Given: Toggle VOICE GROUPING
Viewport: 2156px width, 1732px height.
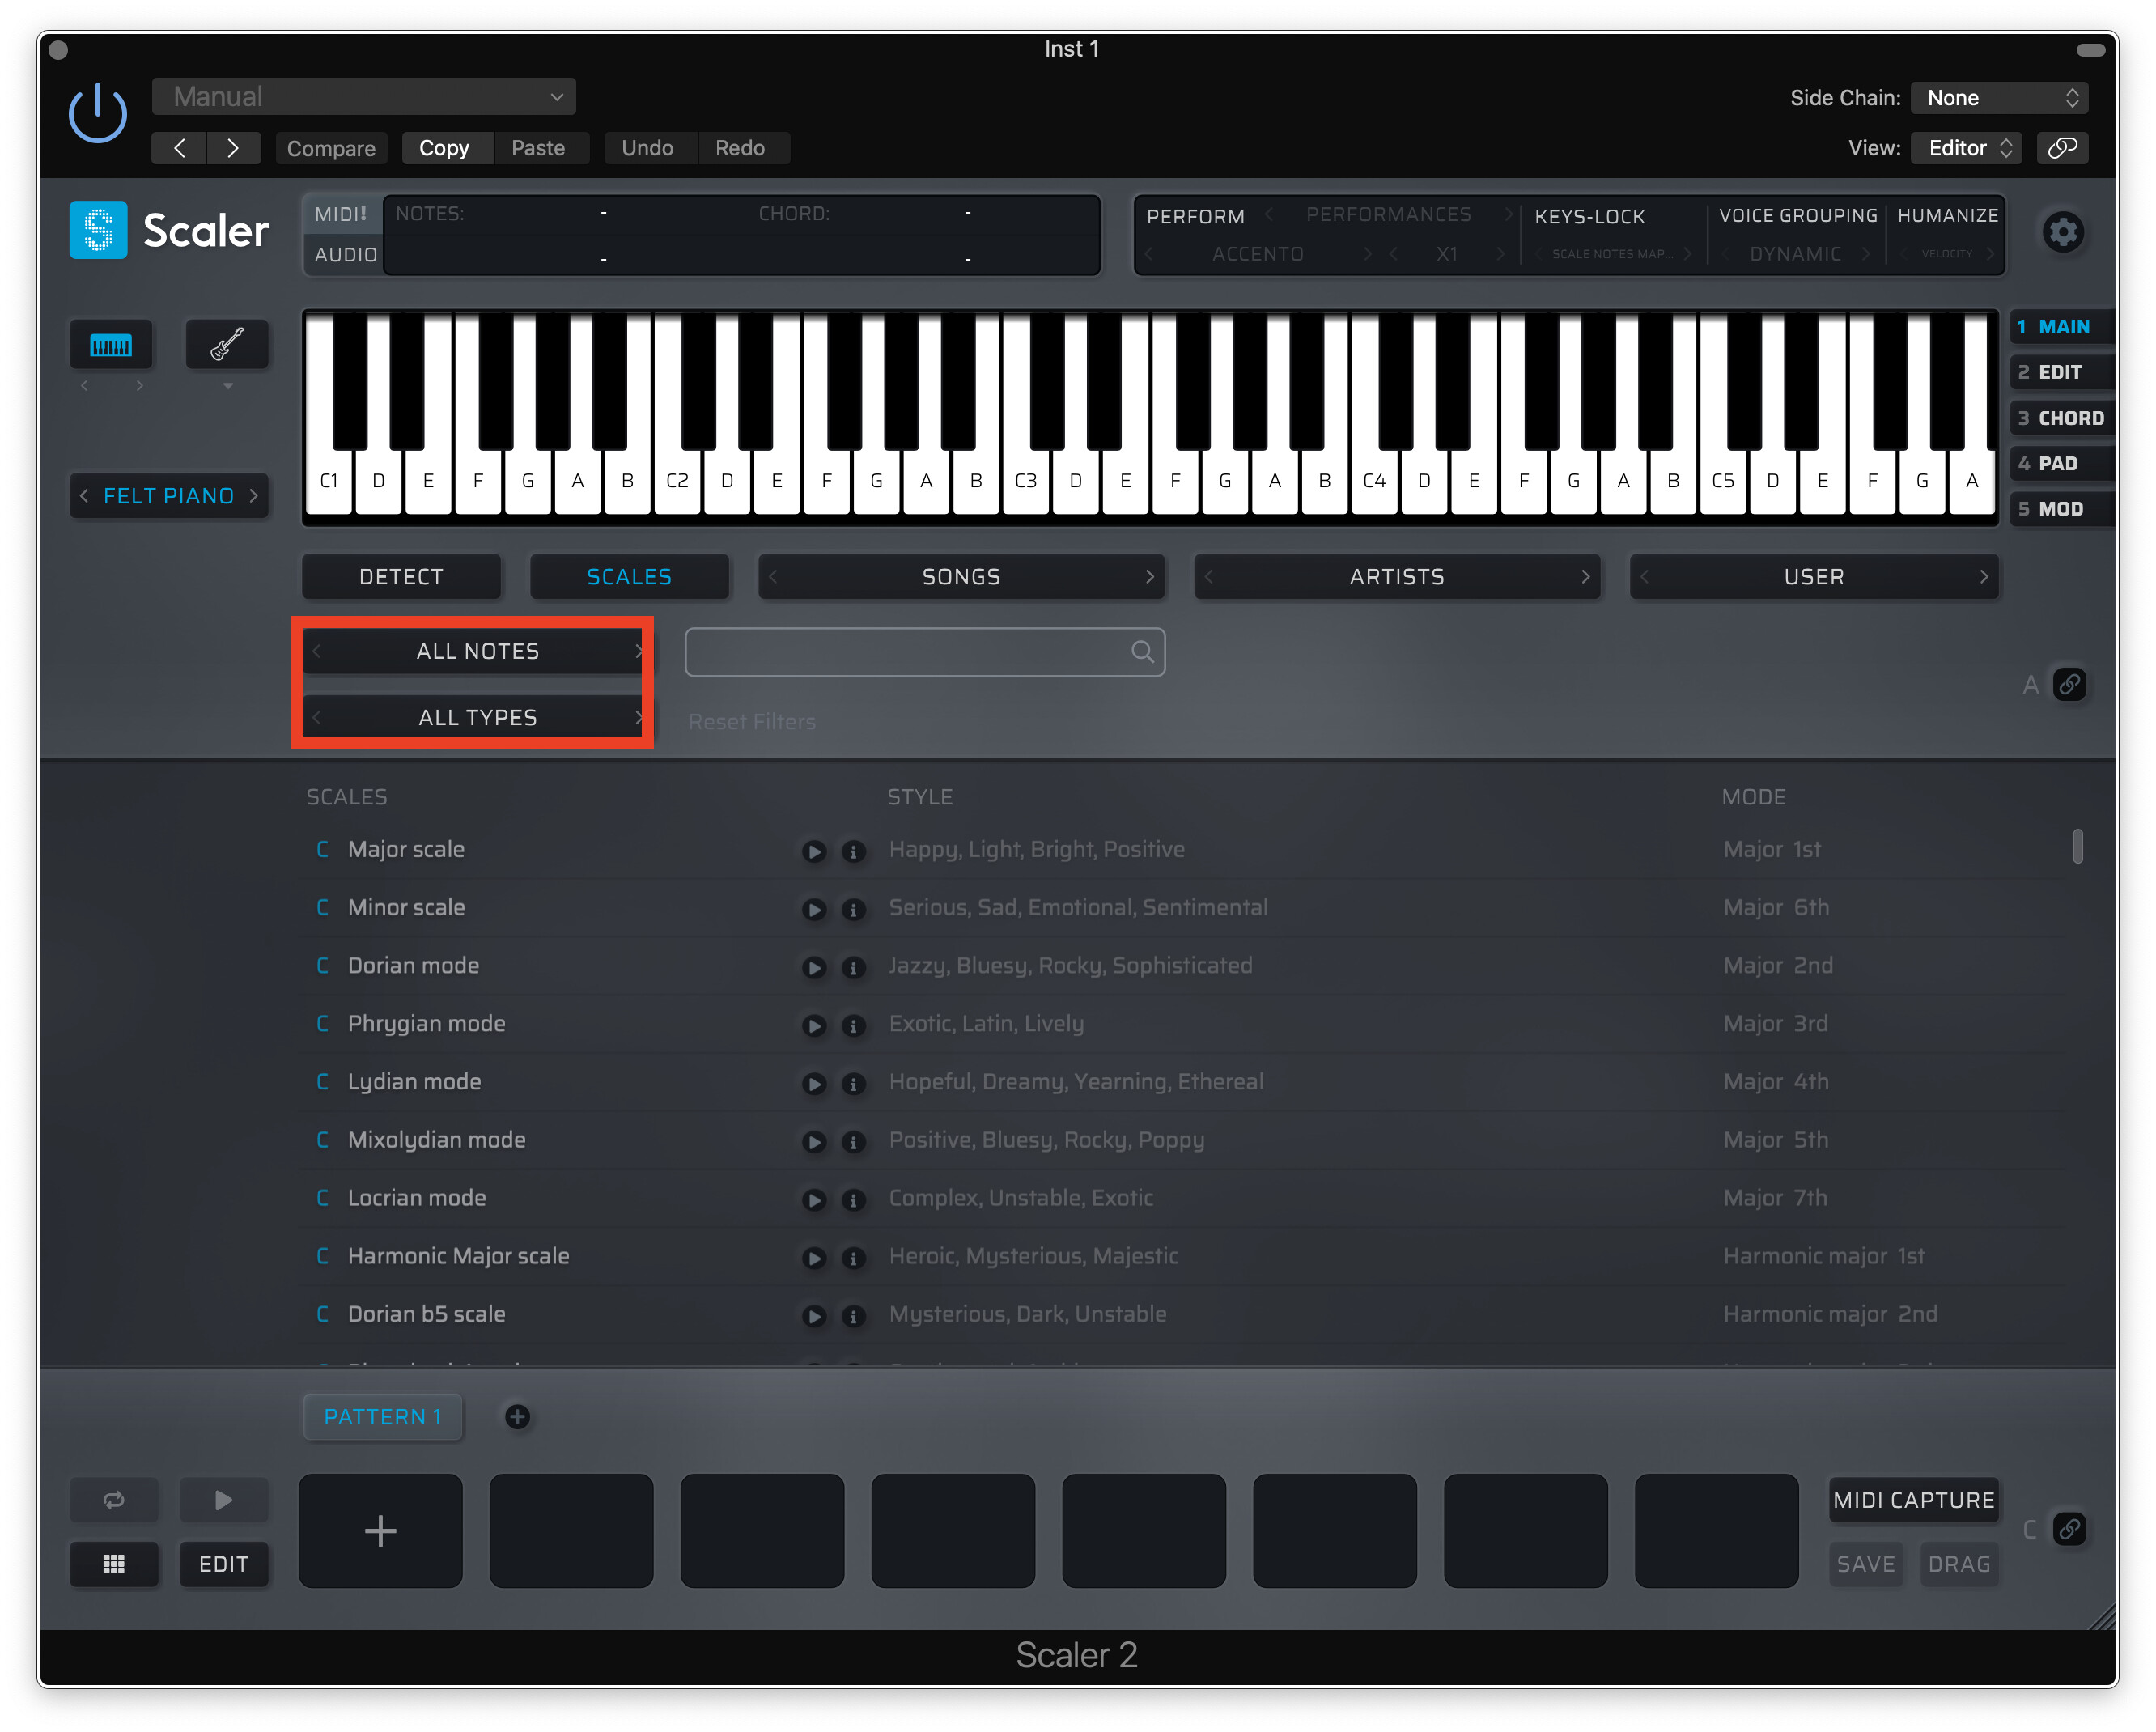Looking at the screenshot, I should [x=1798, y=215].
